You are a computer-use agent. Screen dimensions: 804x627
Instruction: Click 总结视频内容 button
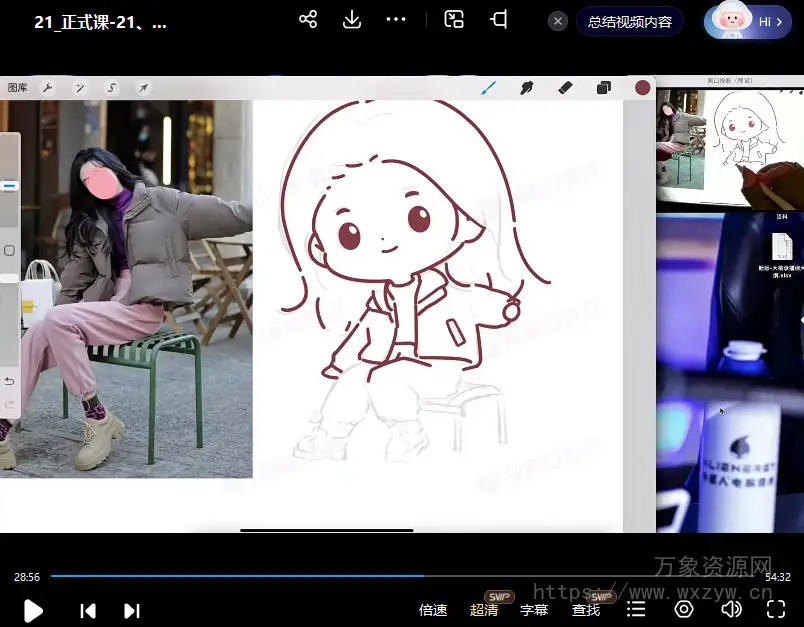pos(629,21)
